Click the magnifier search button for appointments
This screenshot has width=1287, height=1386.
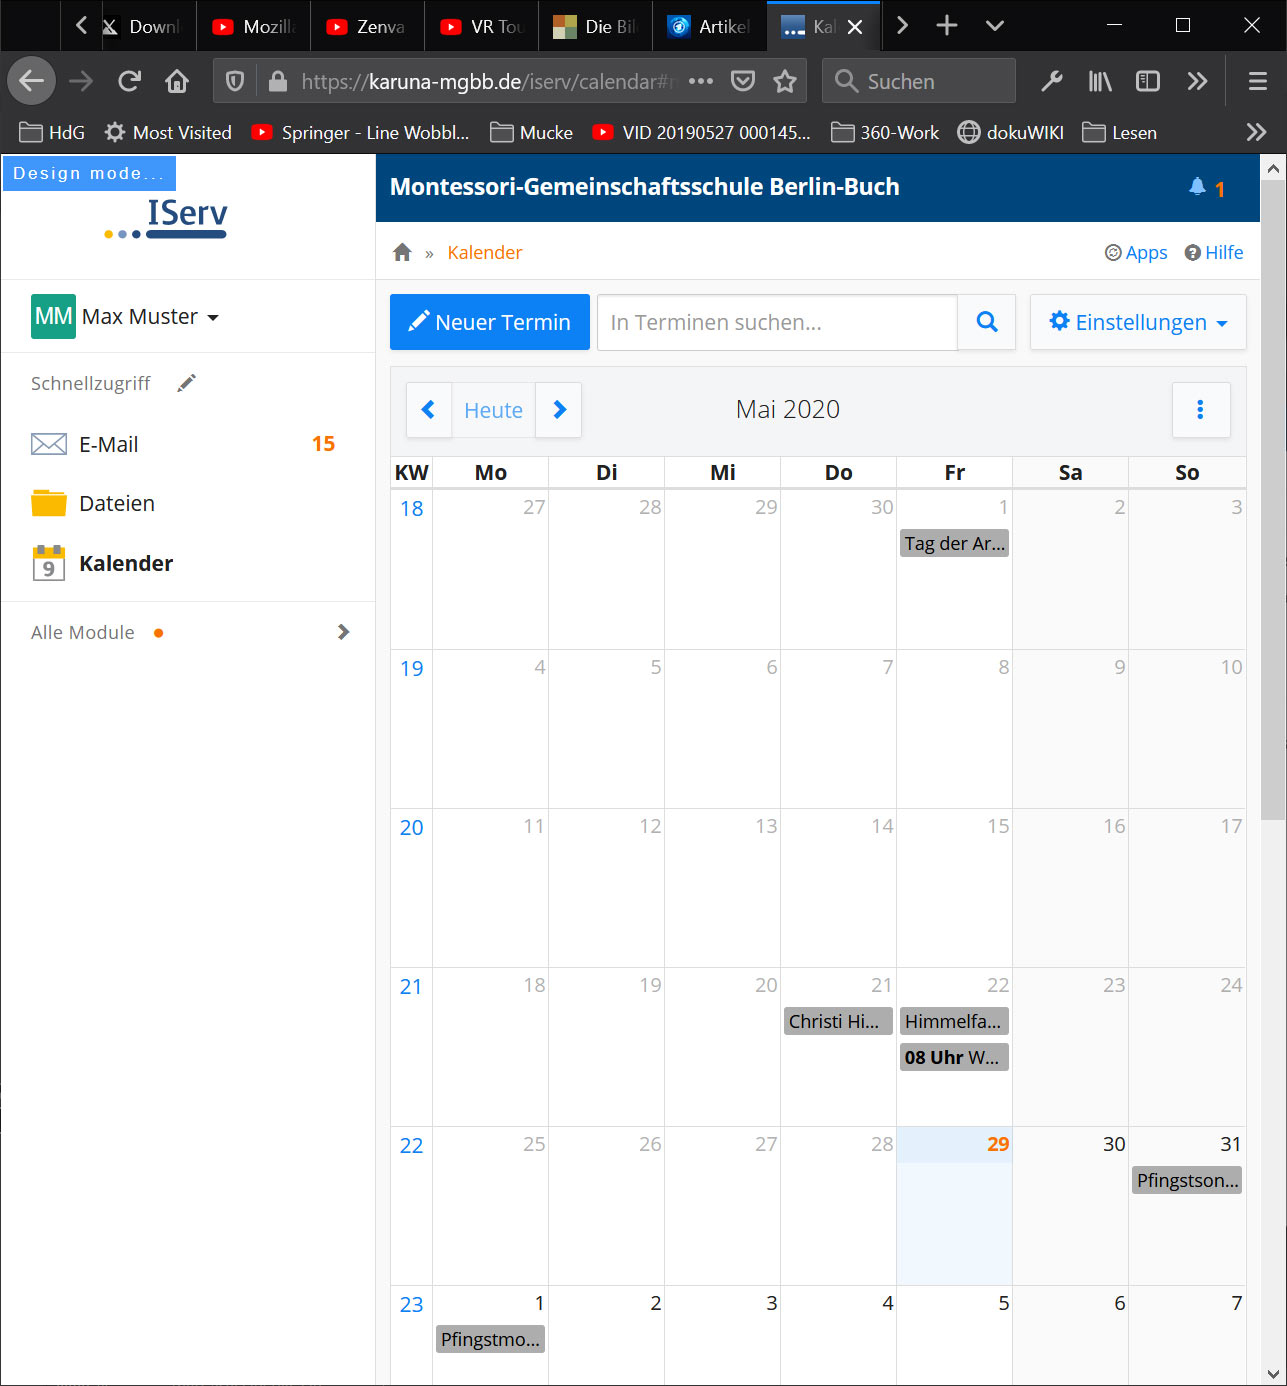pyautogui.click(x=987, y=322)
